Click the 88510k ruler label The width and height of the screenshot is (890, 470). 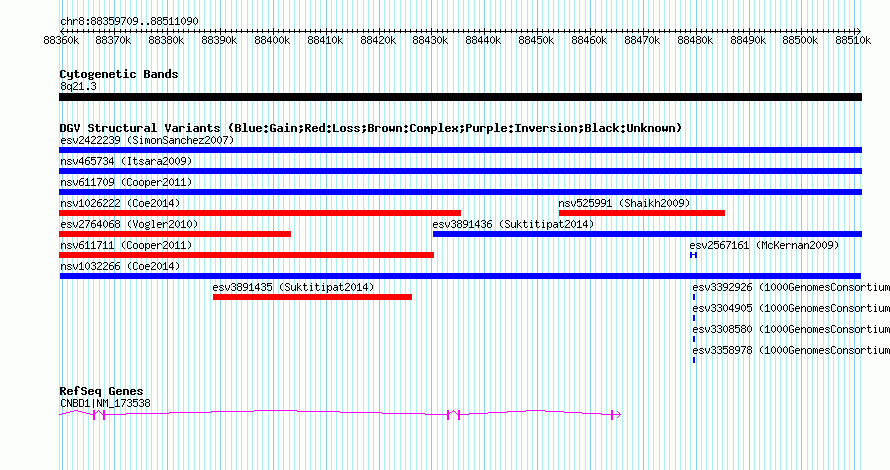[x=853, y=40]
